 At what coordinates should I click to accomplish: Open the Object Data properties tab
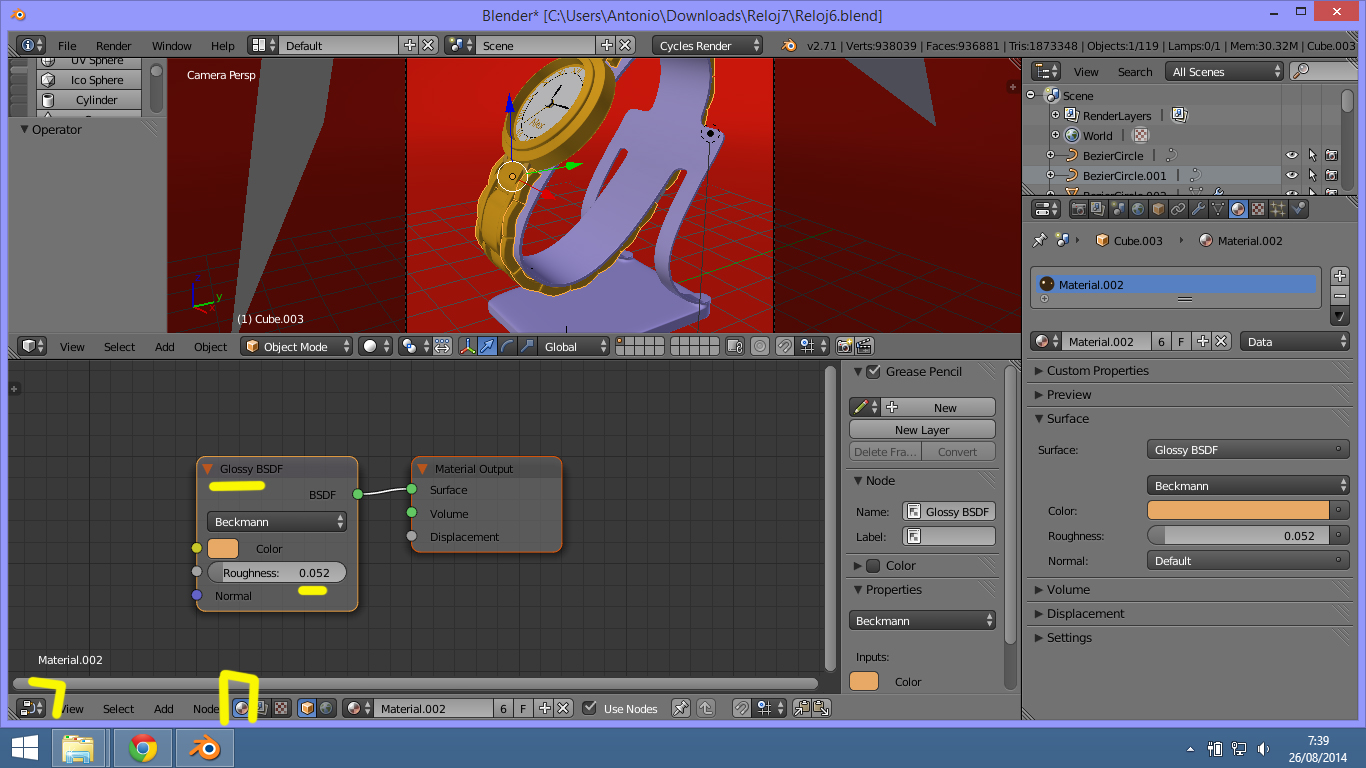[1218, 209]
